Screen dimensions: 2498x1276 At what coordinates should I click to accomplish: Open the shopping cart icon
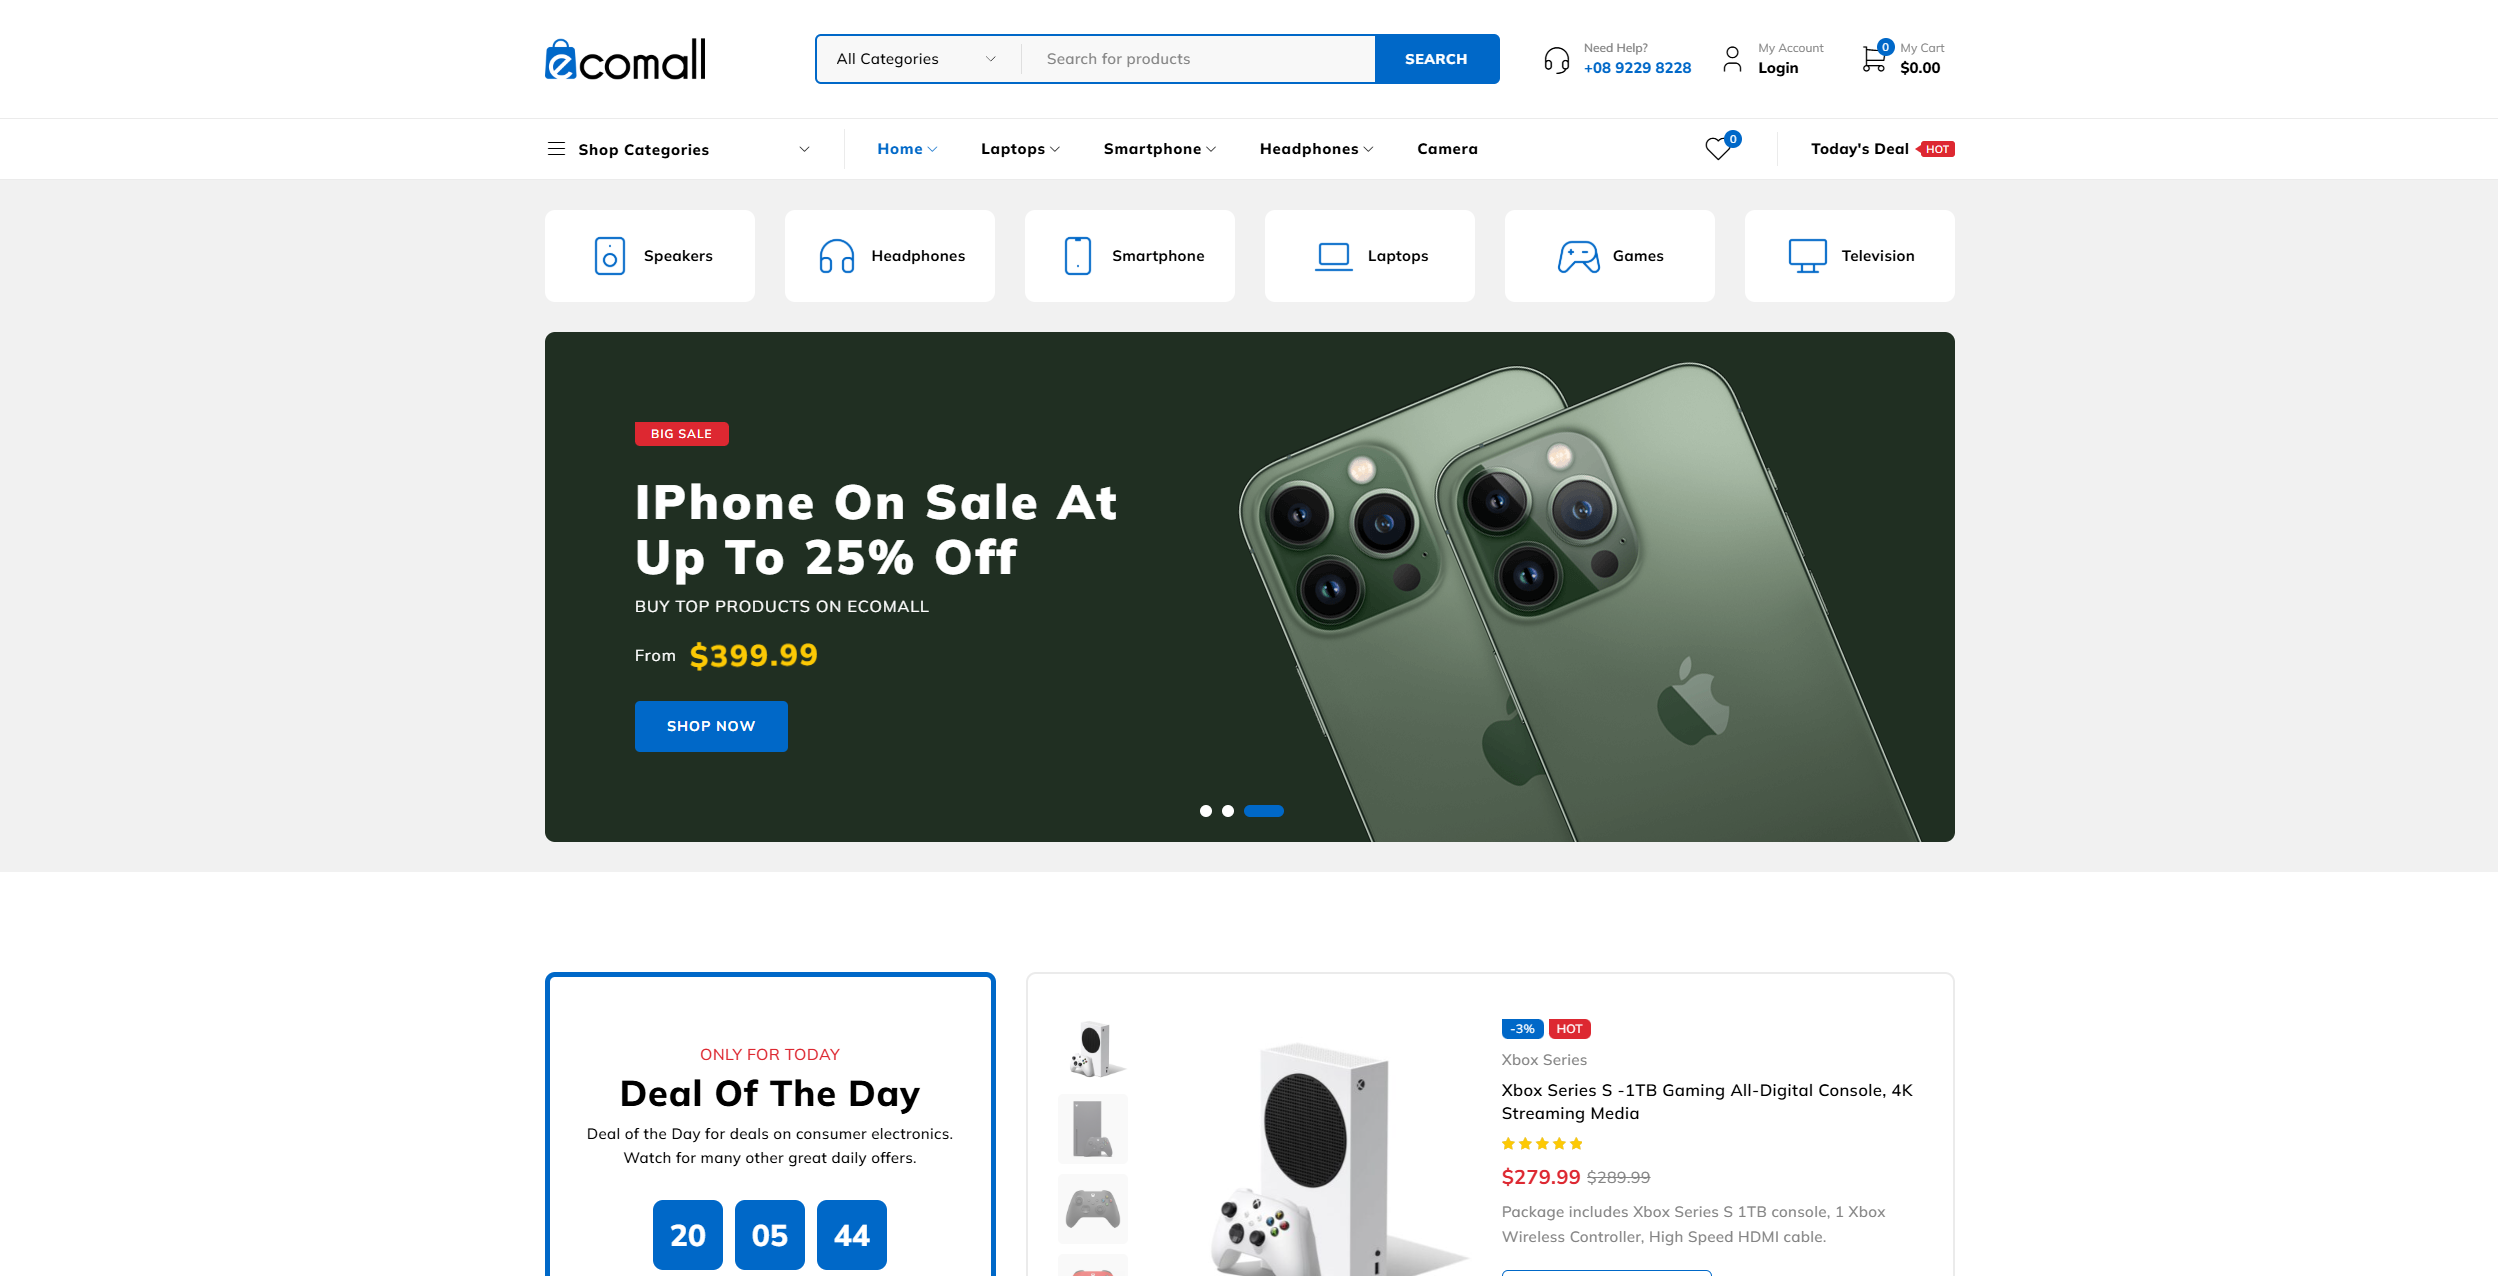[x=1874, y=59]
